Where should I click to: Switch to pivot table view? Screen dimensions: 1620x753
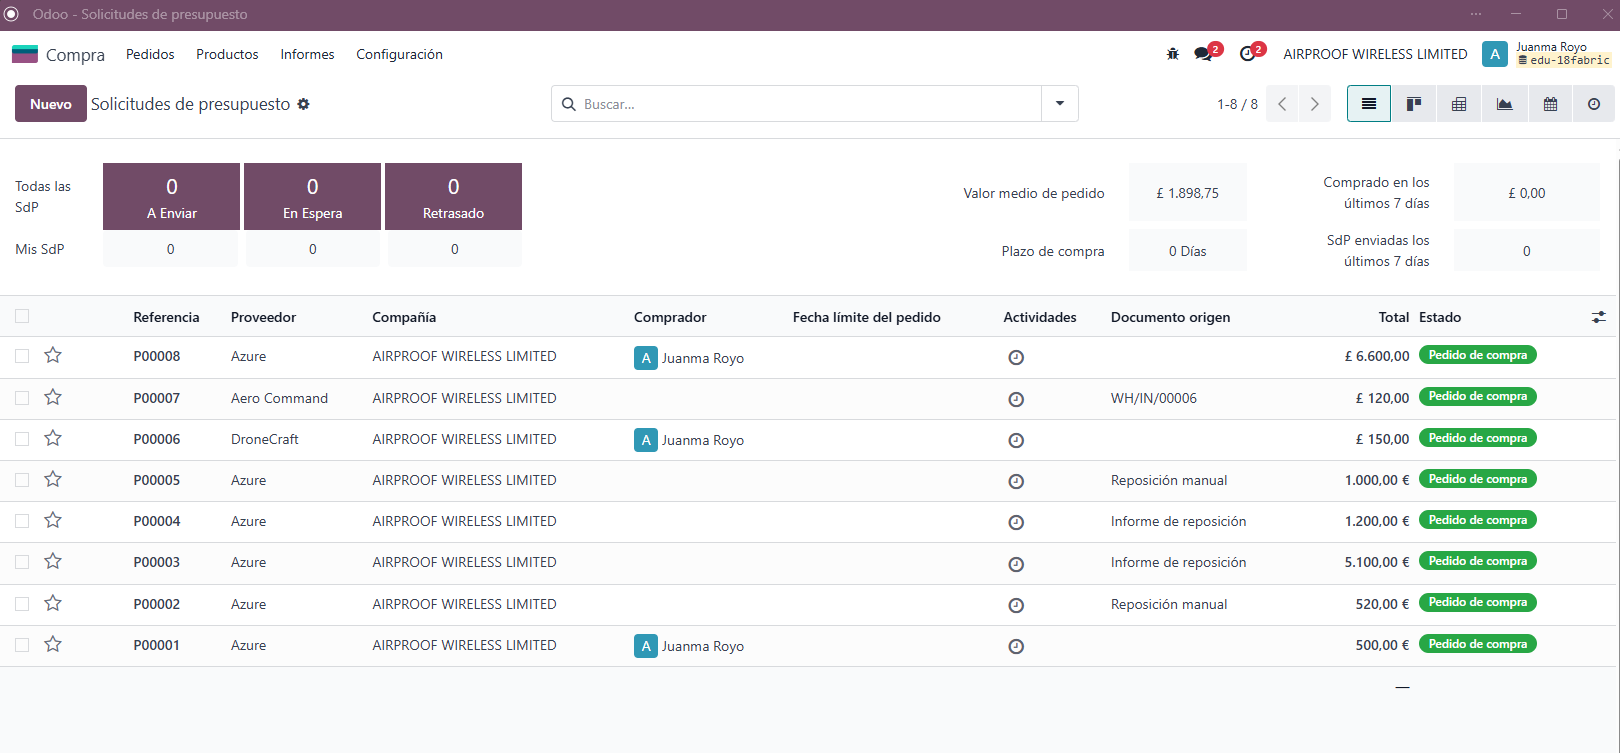1459,104
